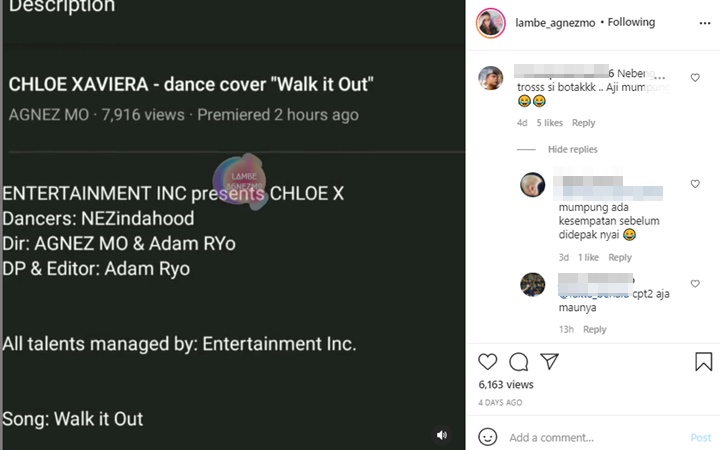Screen dimensions: 720x450
Task: Open the '3d' reply timestamp
Action: [x=564, y=257]
